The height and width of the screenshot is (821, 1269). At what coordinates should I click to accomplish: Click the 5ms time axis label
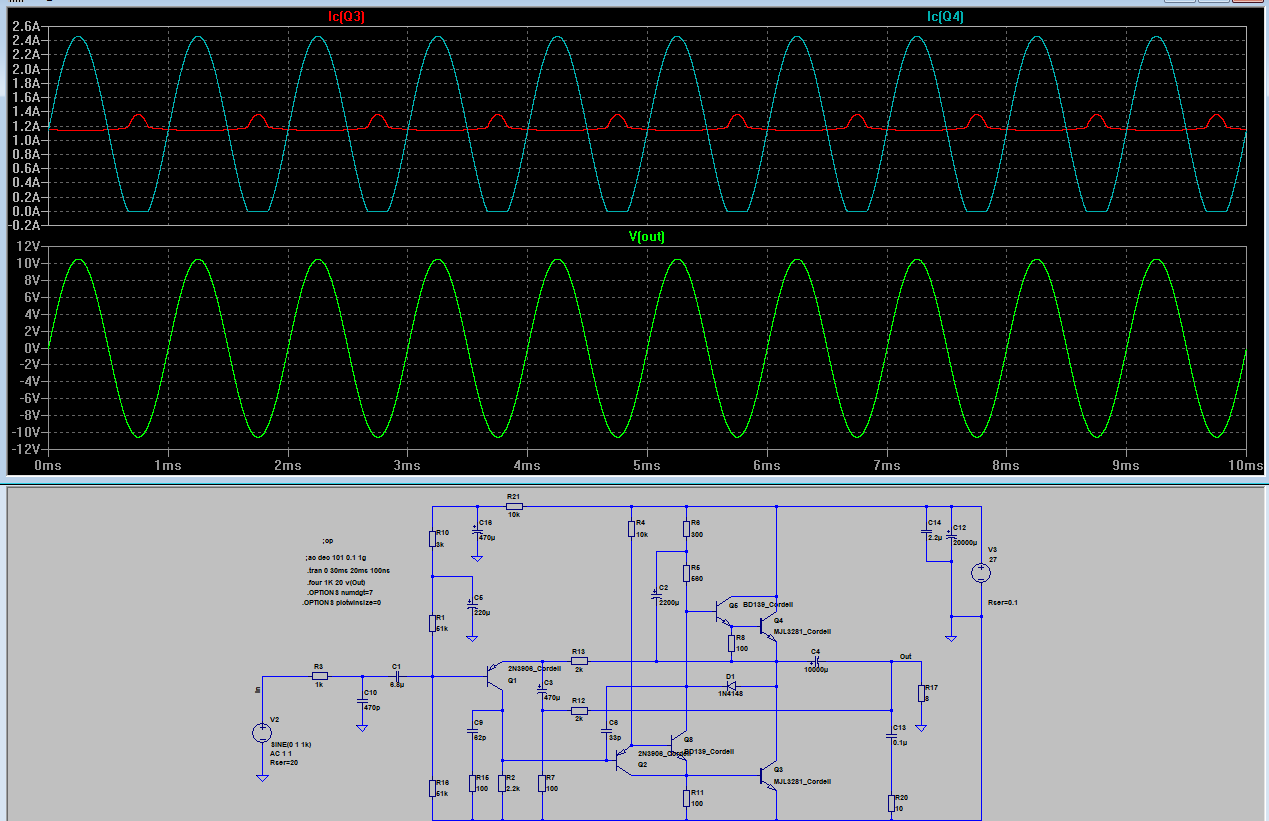click(647, 466)
